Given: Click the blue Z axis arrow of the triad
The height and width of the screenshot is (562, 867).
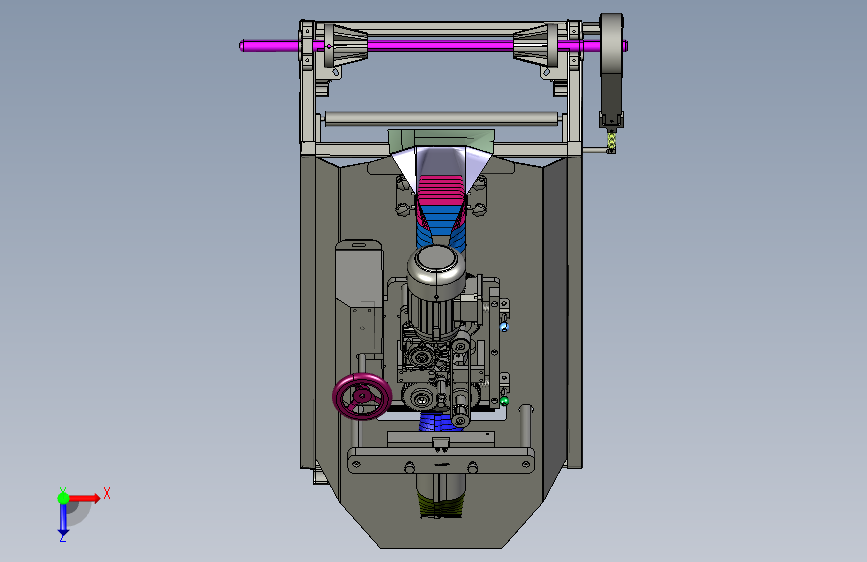Looking at the screenshot, I should pyautogui.click(x=63, y=520).
